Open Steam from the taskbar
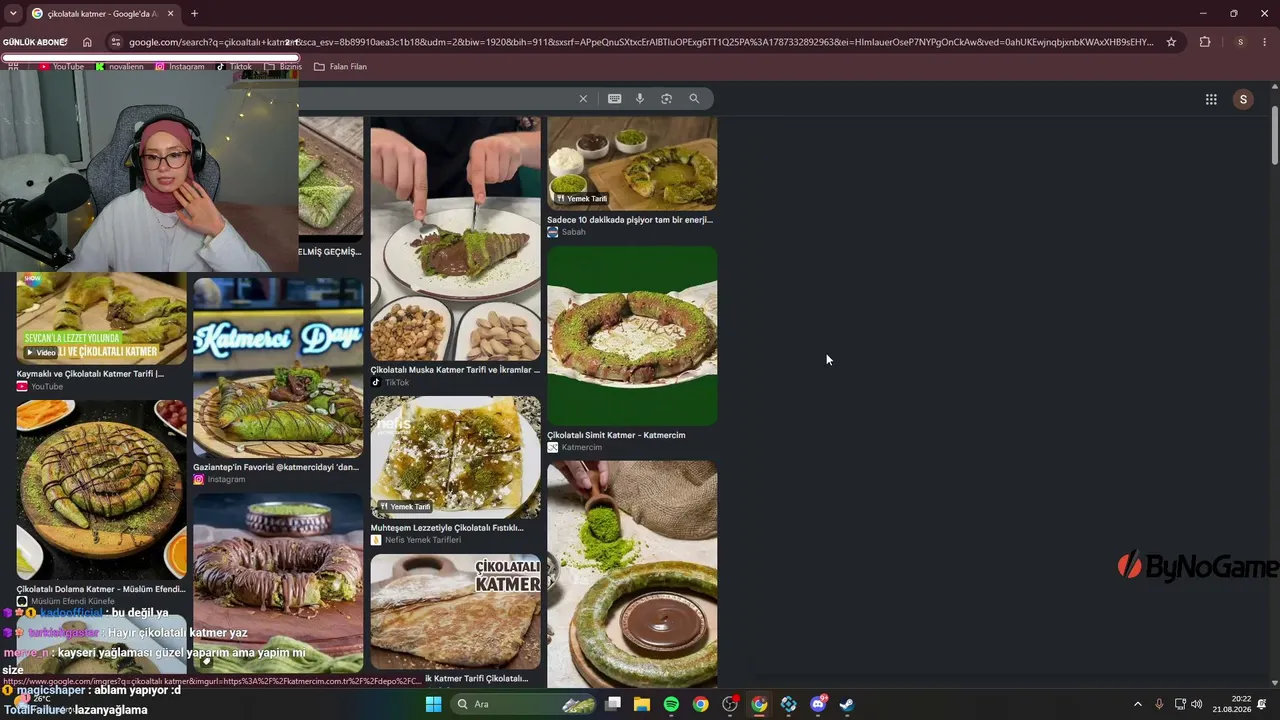The height and width of the screenshot is (720, 1280). (x=847, y=704)
